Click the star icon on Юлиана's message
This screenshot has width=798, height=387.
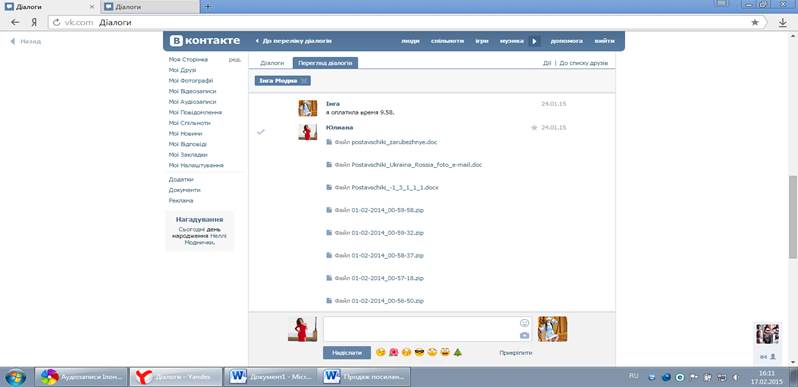[534, 128]
